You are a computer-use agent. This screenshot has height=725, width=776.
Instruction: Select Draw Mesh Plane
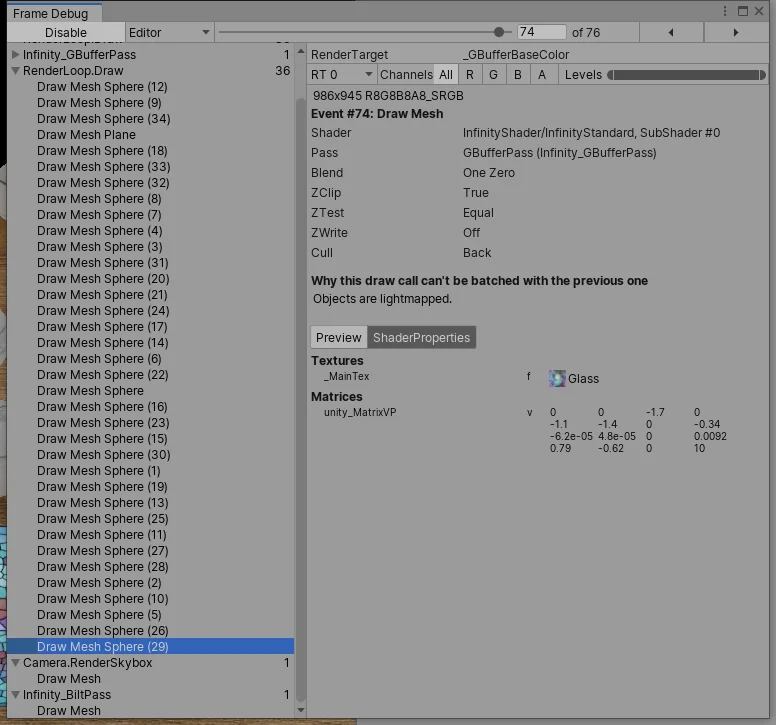151,135
